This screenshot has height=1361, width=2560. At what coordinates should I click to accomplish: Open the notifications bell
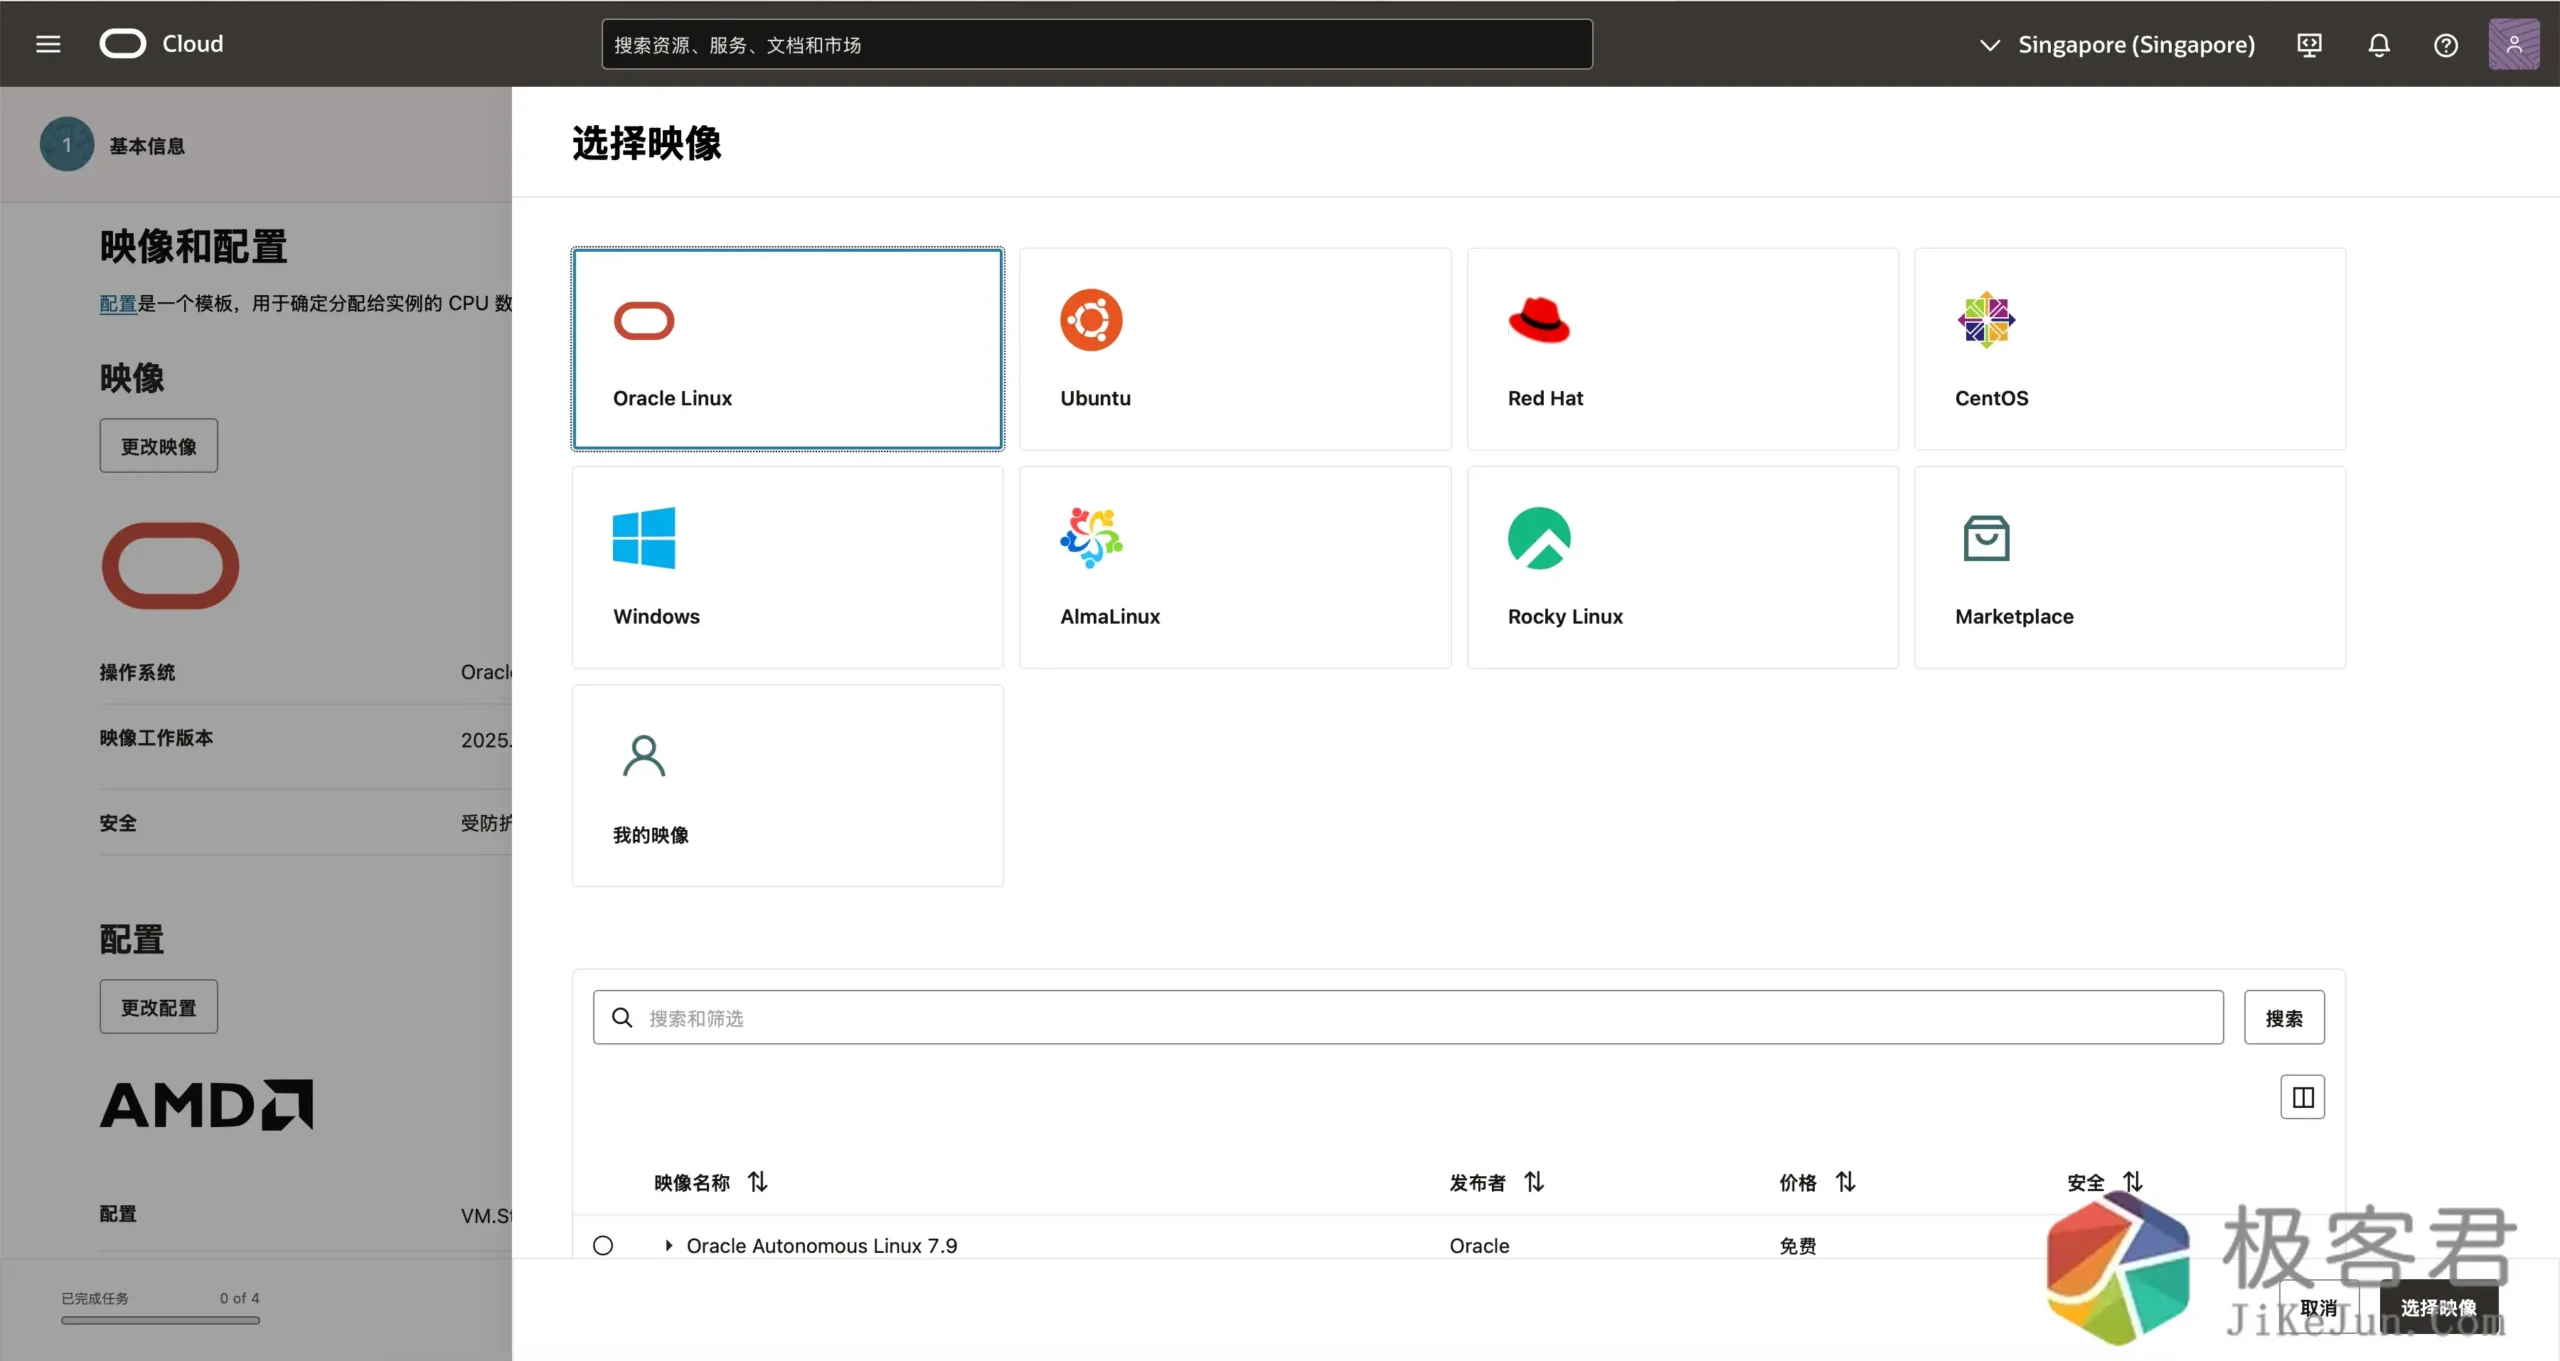(2379, 45)
